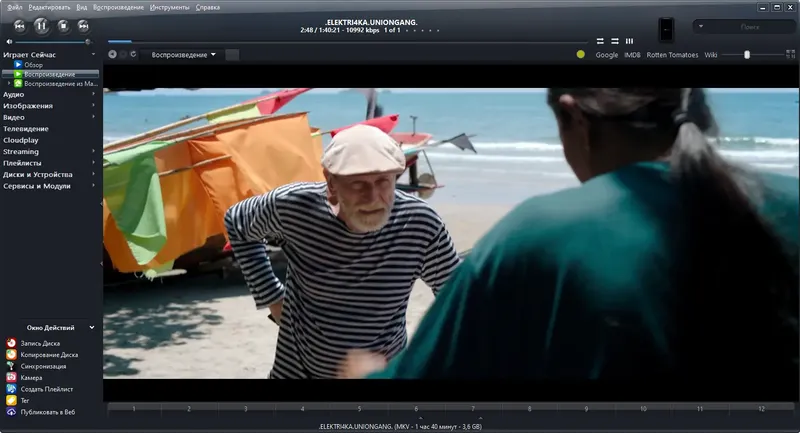
Task: Toggle the DSP equalizer bars icon
Action: tap(630, 41)
